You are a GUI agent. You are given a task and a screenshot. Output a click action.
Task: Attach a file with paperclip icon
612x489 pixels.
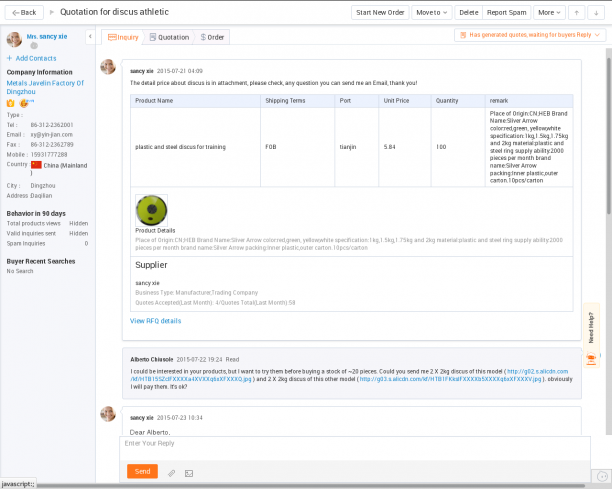pos(171,473)
